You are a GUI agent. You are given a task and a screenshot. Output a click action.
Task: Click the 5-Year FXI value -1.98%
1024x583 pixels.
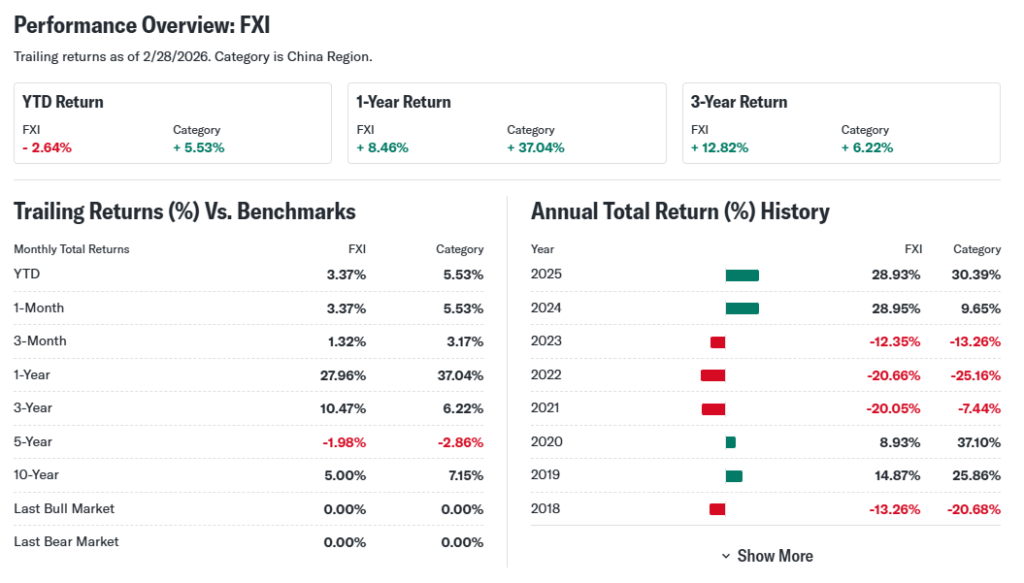[343, 442]
